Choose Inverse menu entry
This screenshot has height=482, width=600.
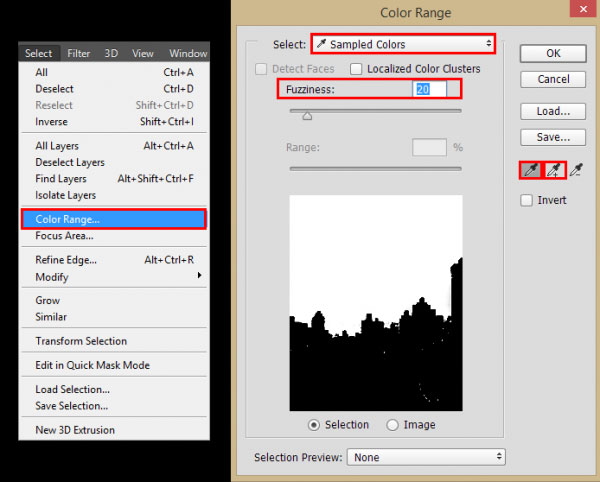(114, 122)
